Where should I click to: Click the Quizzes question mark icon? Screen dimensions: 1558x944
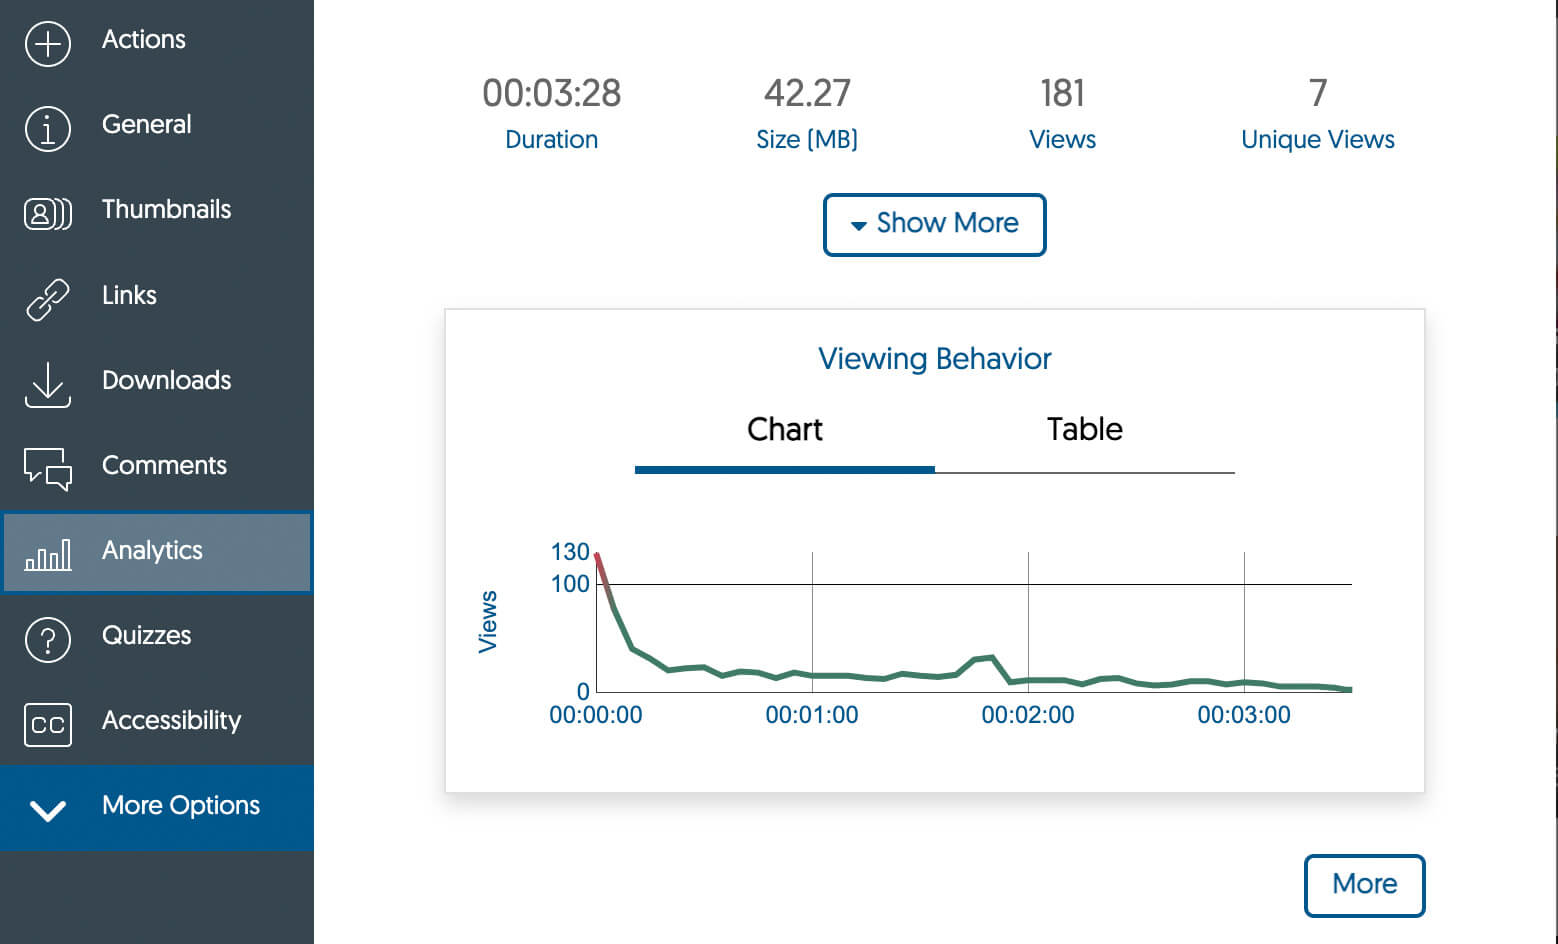tap(47, 640)
